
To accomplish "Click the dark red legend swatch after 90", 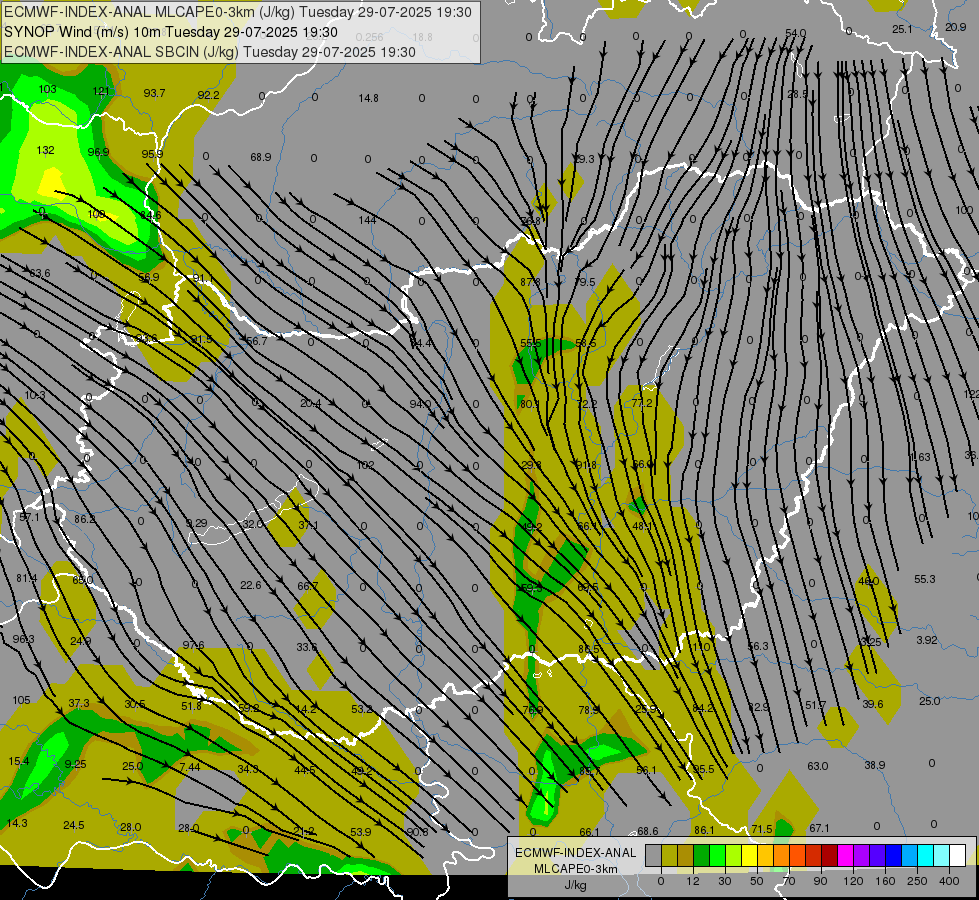I will coord(829,856).
